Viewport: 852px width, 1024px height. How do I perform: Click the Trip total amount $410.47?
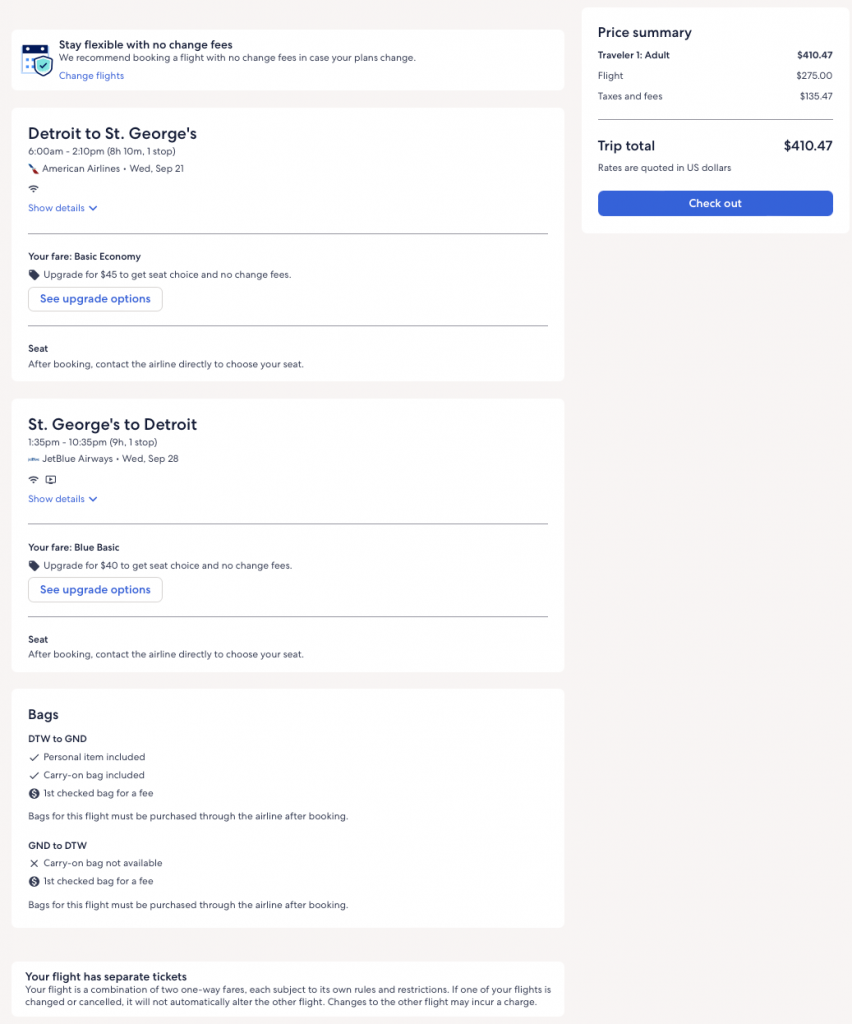coord(808,146)
